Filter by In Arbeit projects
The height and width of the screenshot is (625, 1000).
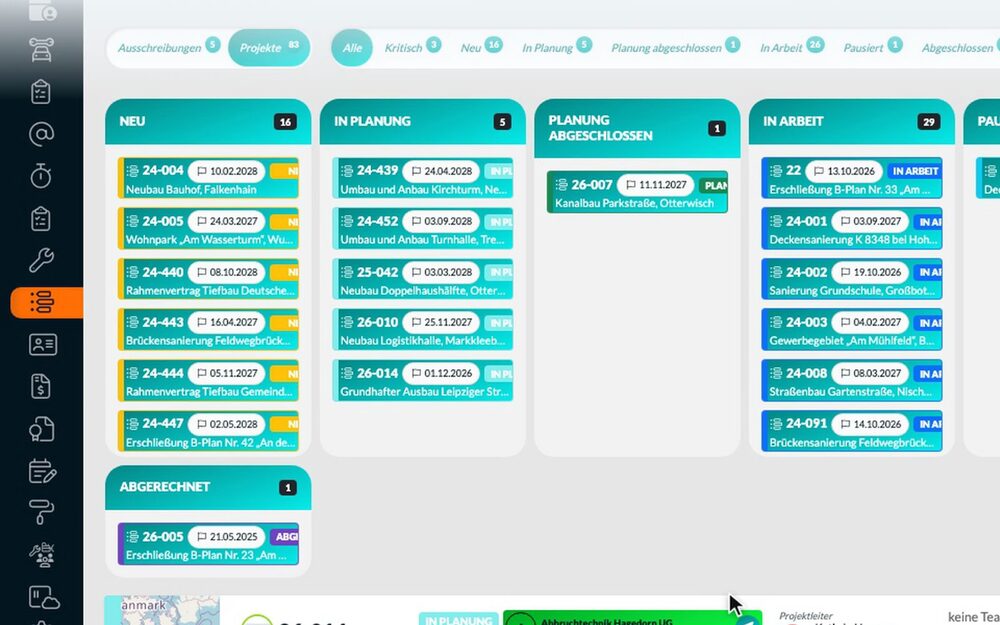(791, 48)
